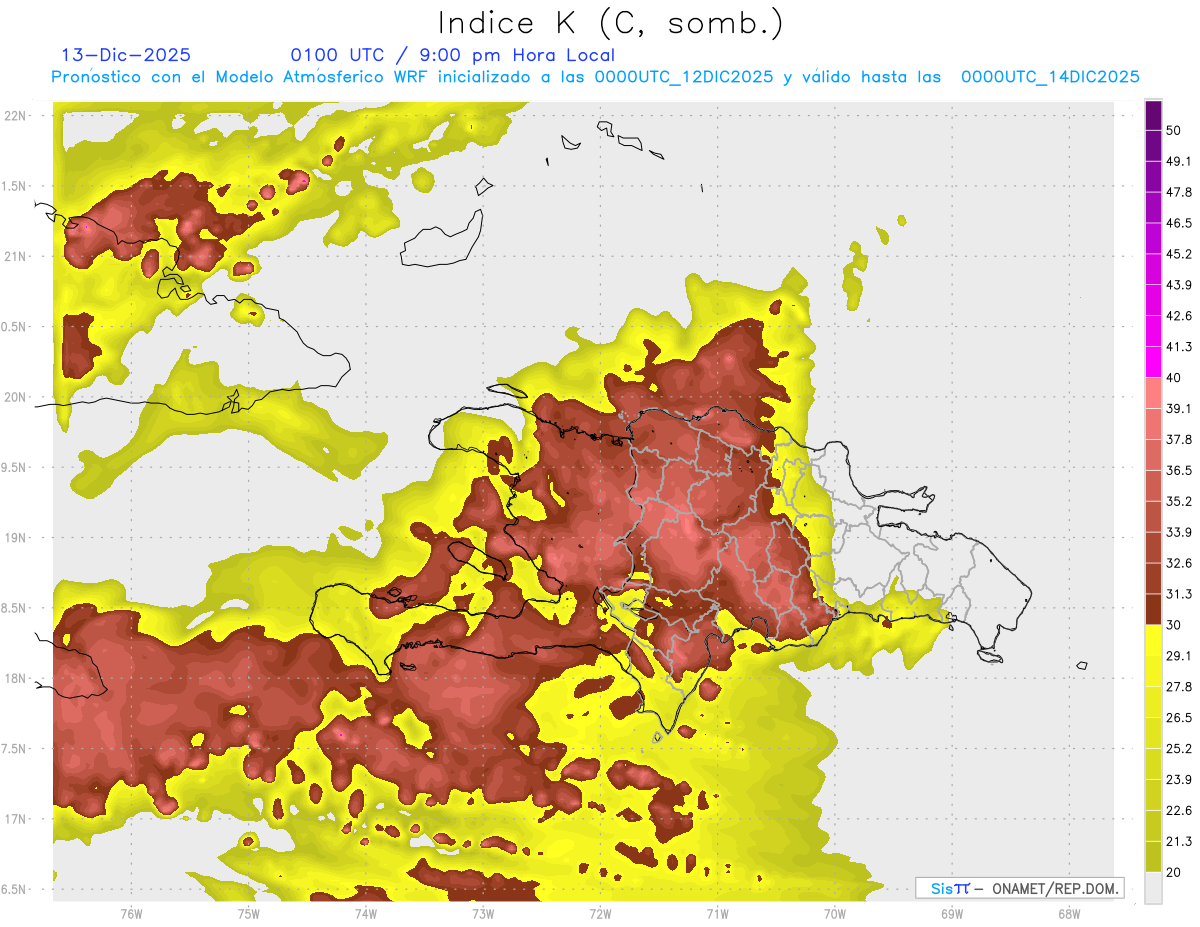The width and height of the screenshot is (1200, 927).
Task: Click the '26.5' colorbar value
Action: click(x=1179, y=718)
